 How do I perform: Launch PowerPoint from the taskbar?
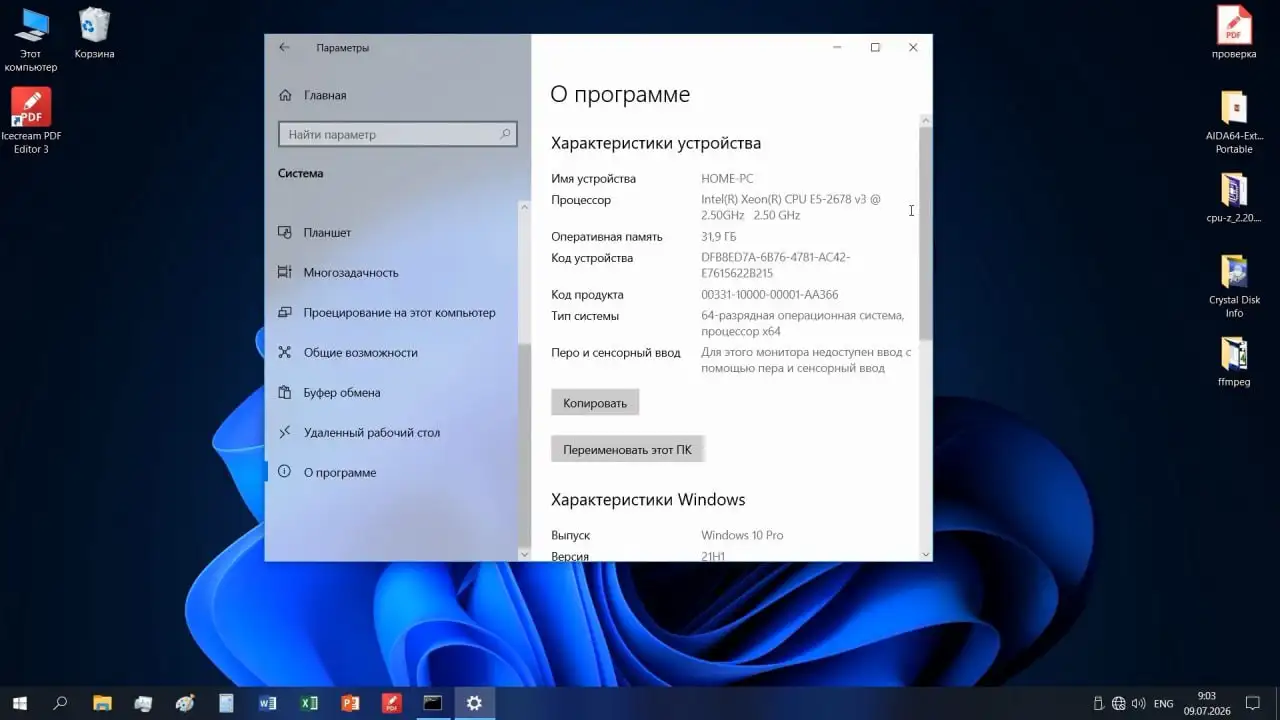(x=350, y=703)
